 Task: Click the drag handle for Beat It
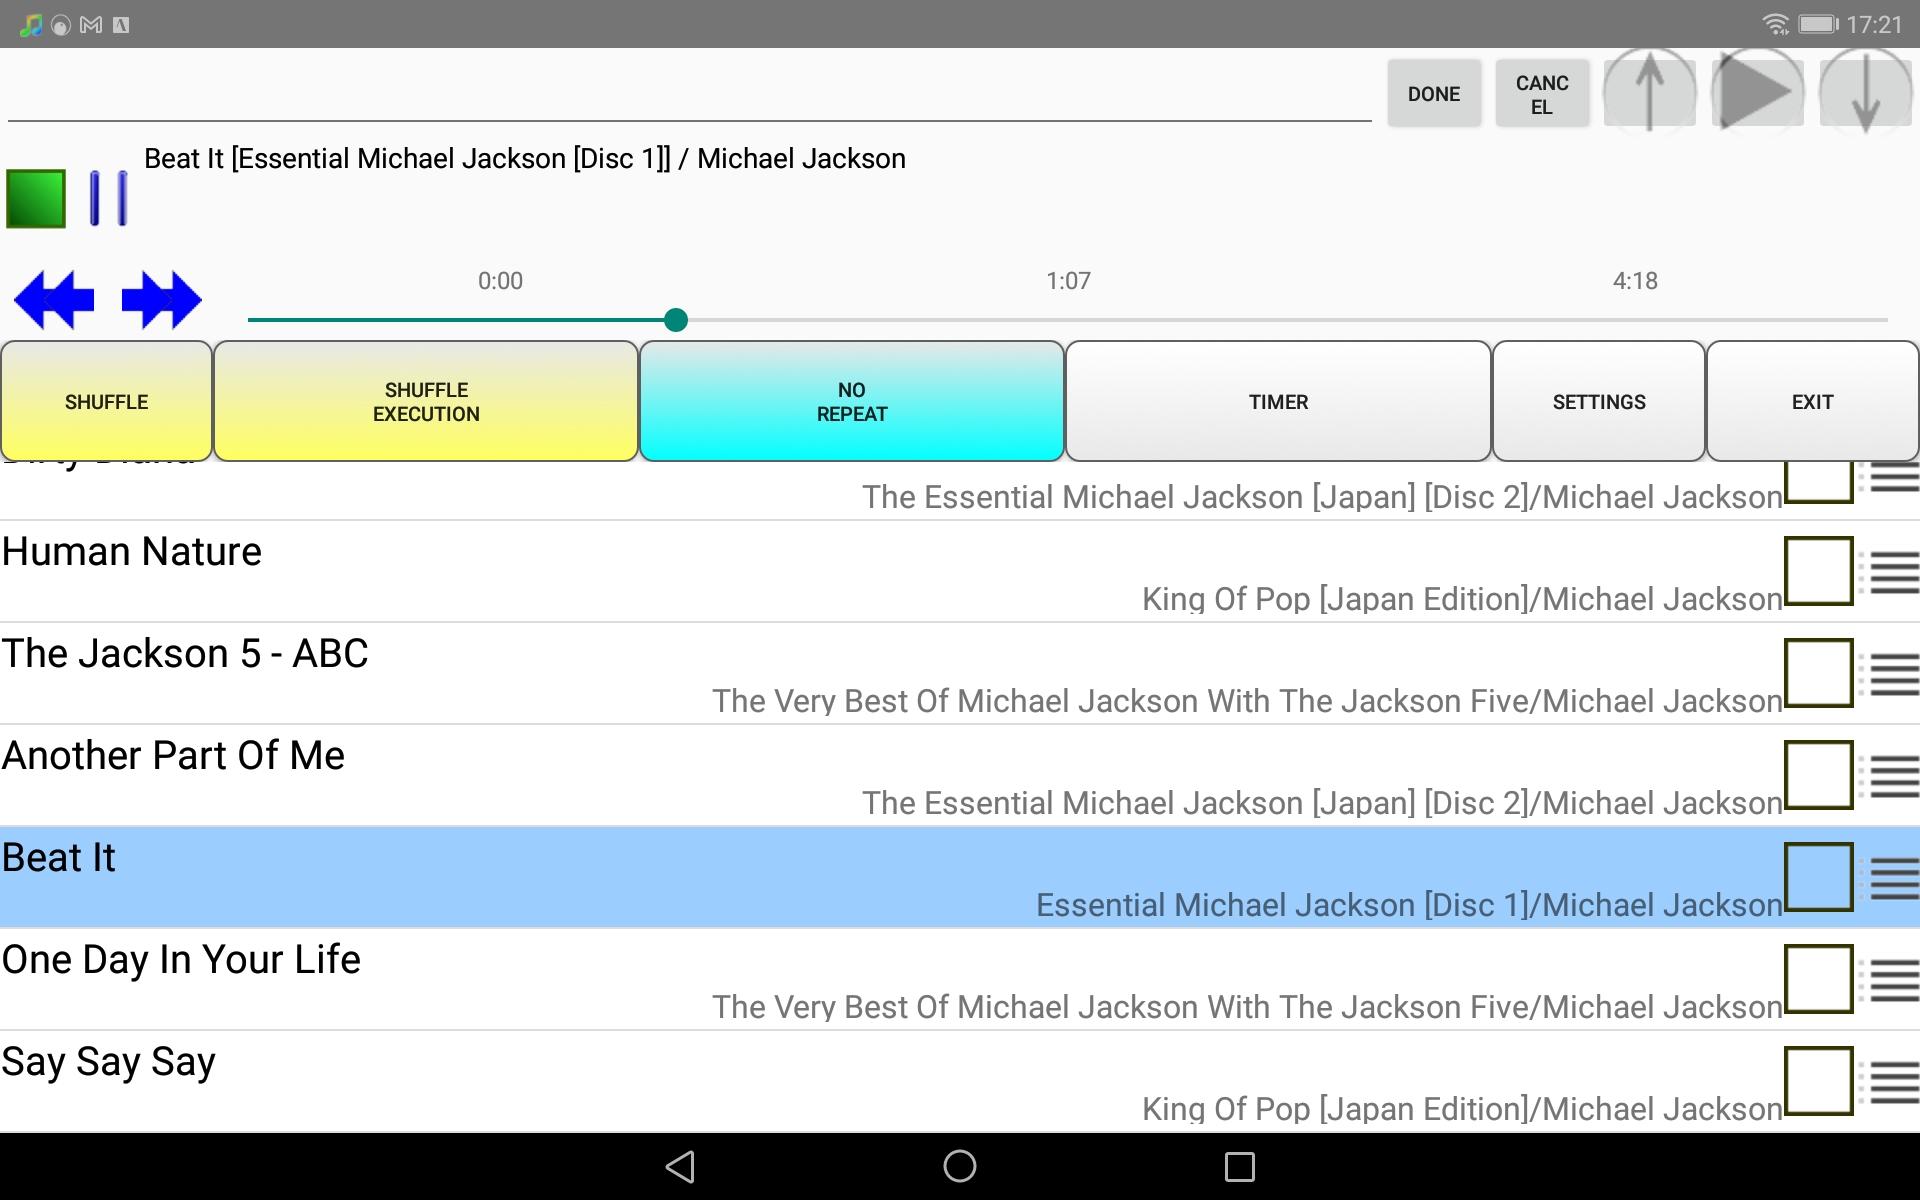click(1889, 878)
